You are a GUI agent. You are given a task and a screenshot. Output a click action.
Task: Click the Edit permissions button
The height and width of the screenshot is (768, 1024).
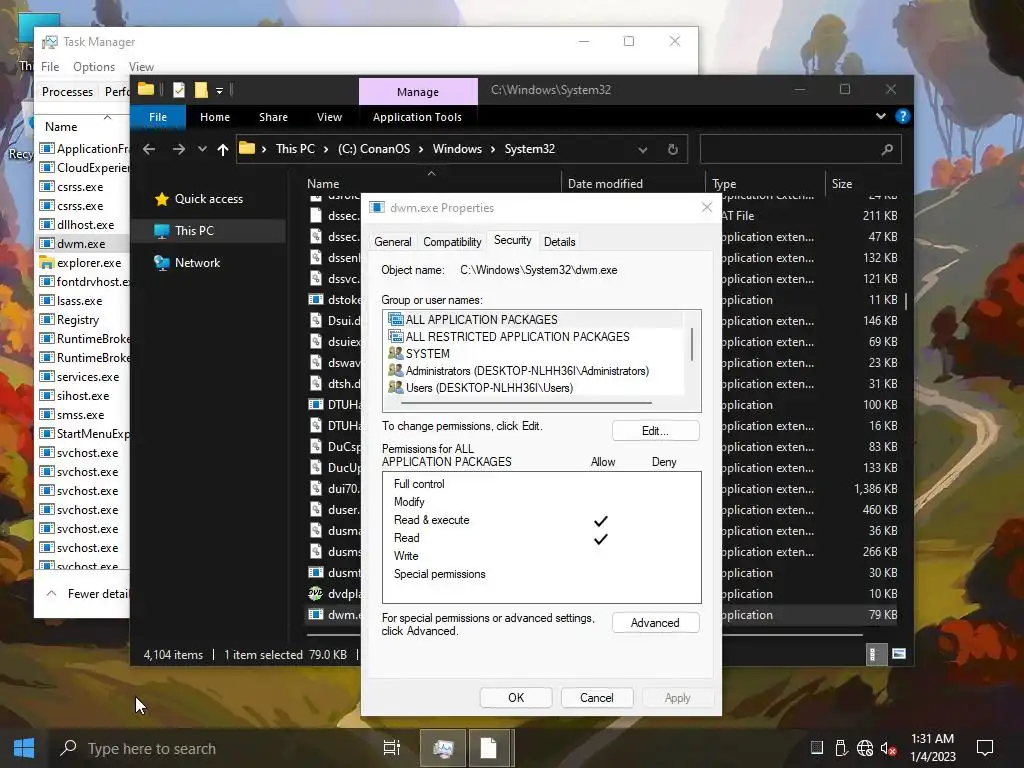655,430
